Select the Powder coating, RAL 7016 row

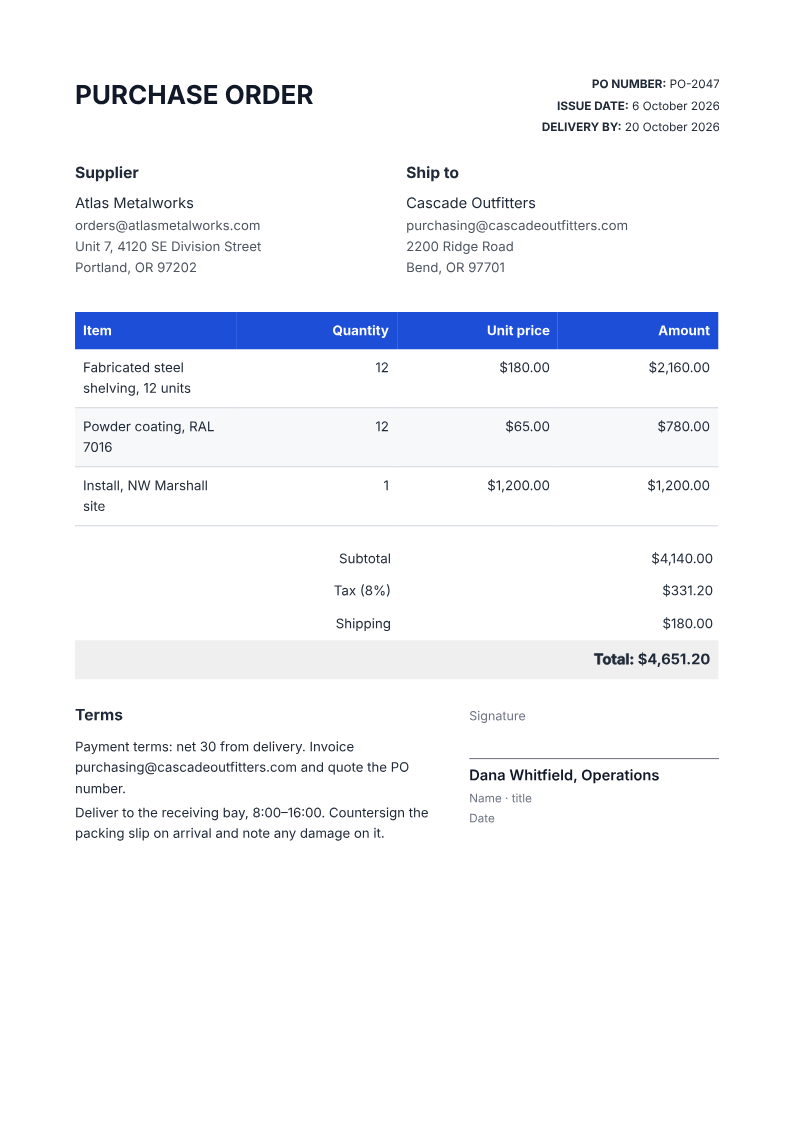tap(396, 437)
